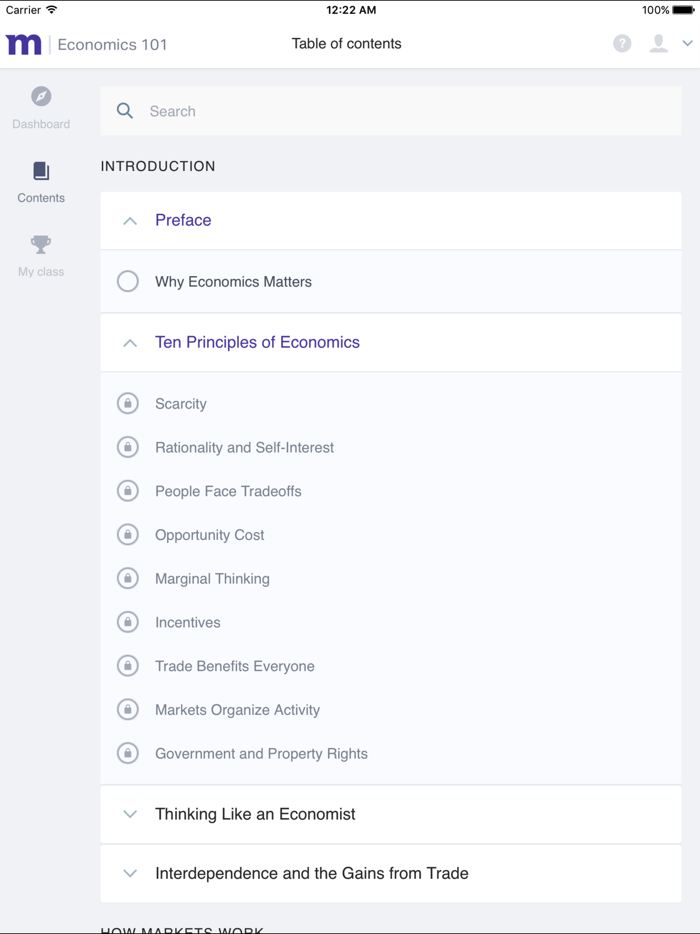Click the Search input field
This screenshot has width=700, height=934.
(400, 111)
